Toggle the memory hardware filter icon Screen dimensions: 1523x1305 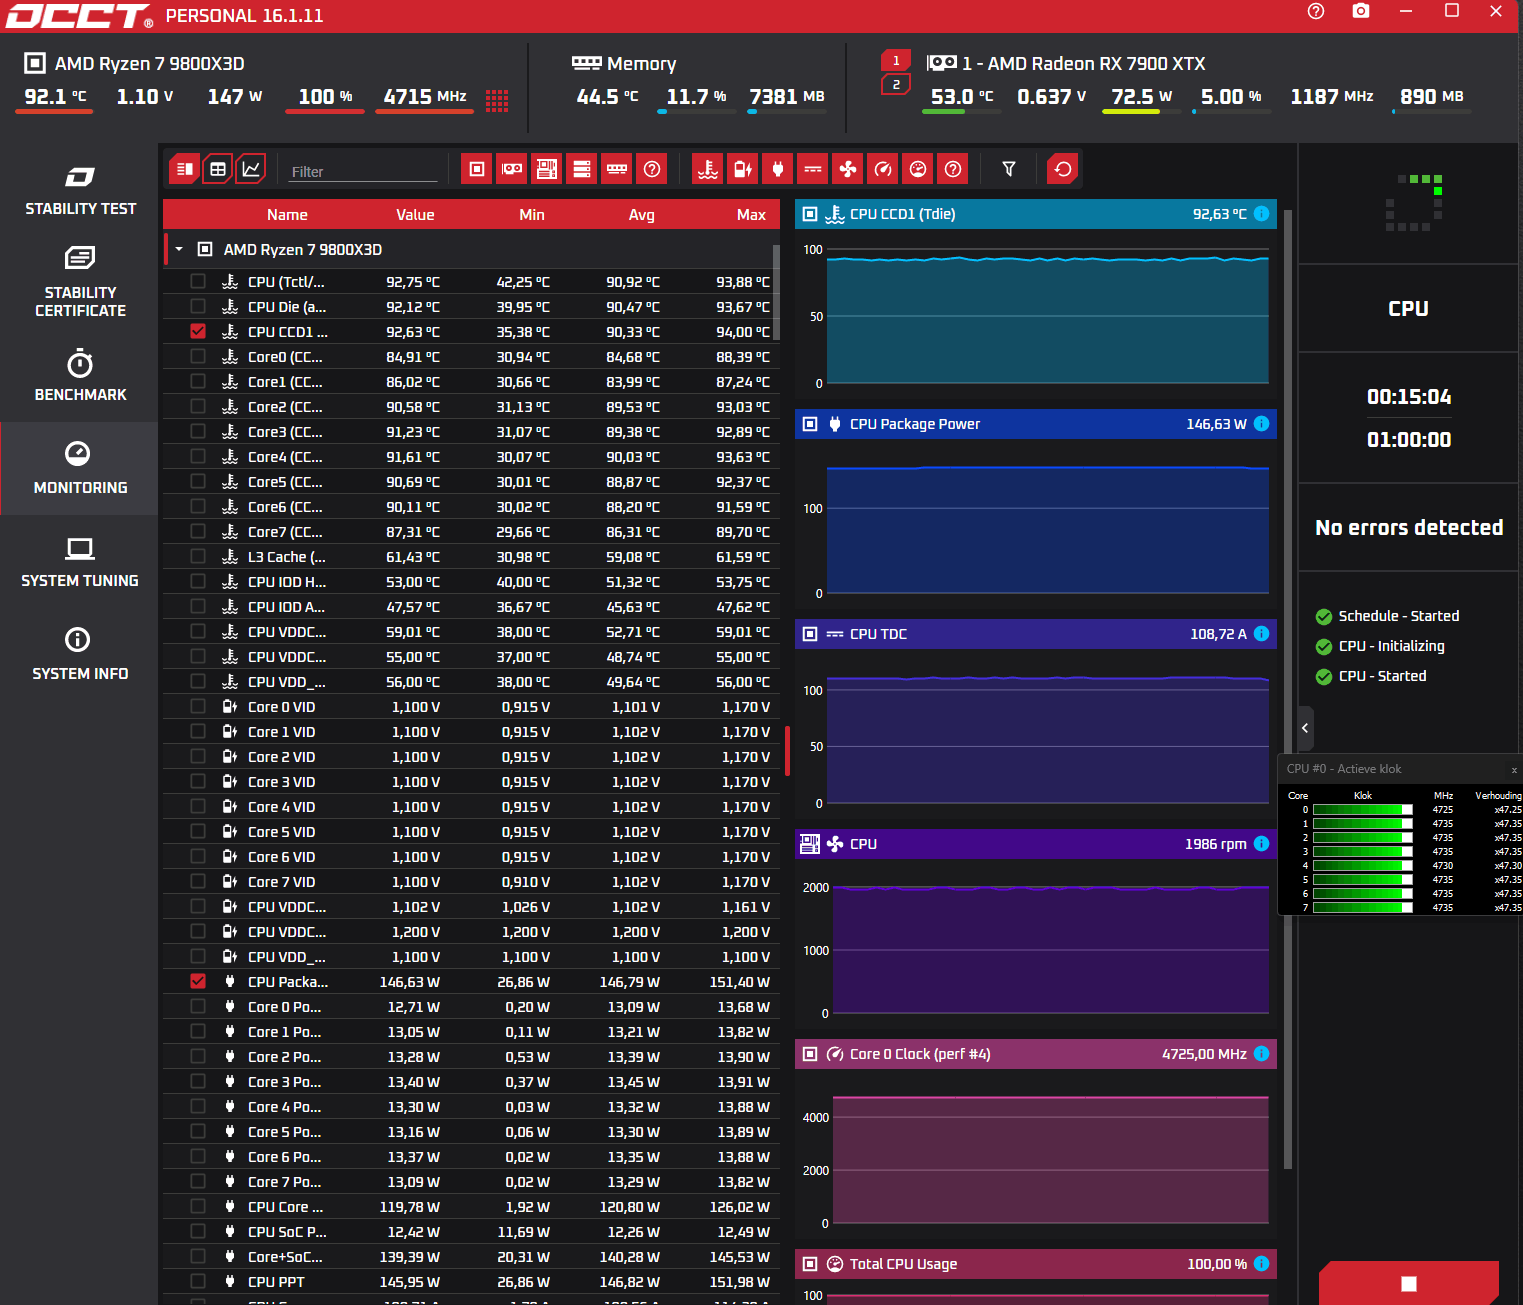tap(617, 169)
